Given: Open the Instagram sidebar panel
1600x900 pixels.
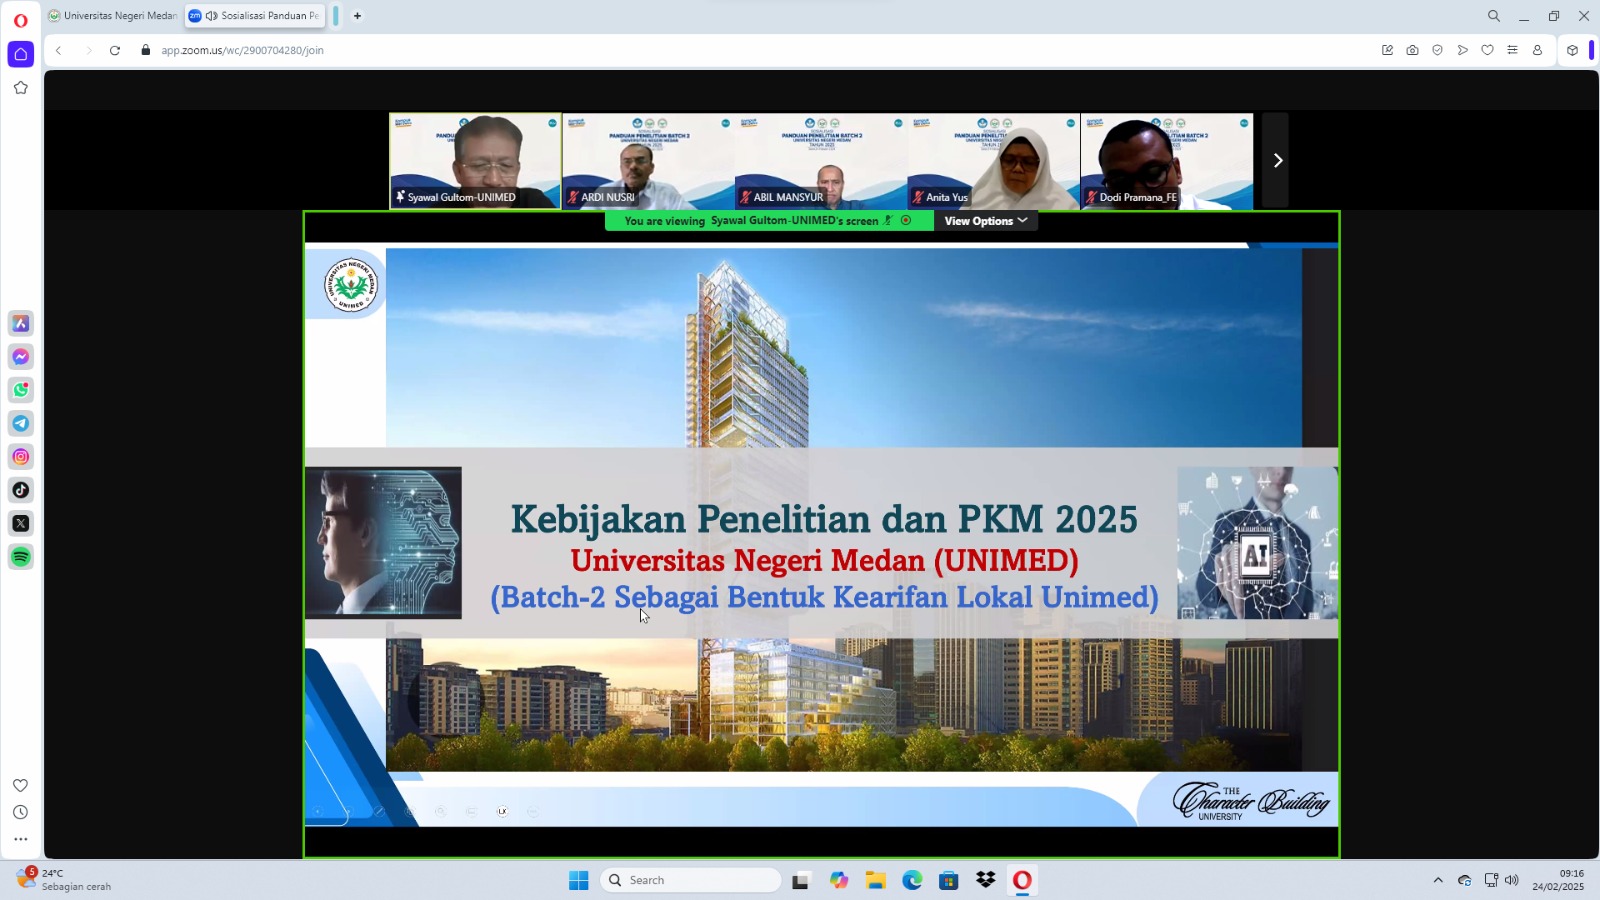Looking at the screenshot, I should click(21, 457).
